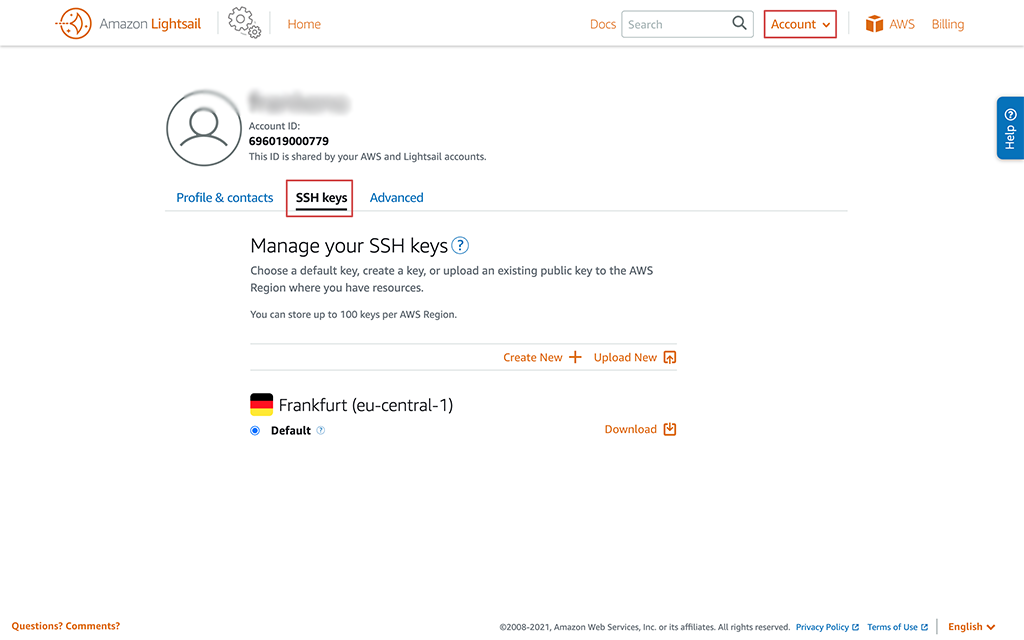Open the Help side tab
This screenshot has width=1024, height=640.
click(1010, 128)
